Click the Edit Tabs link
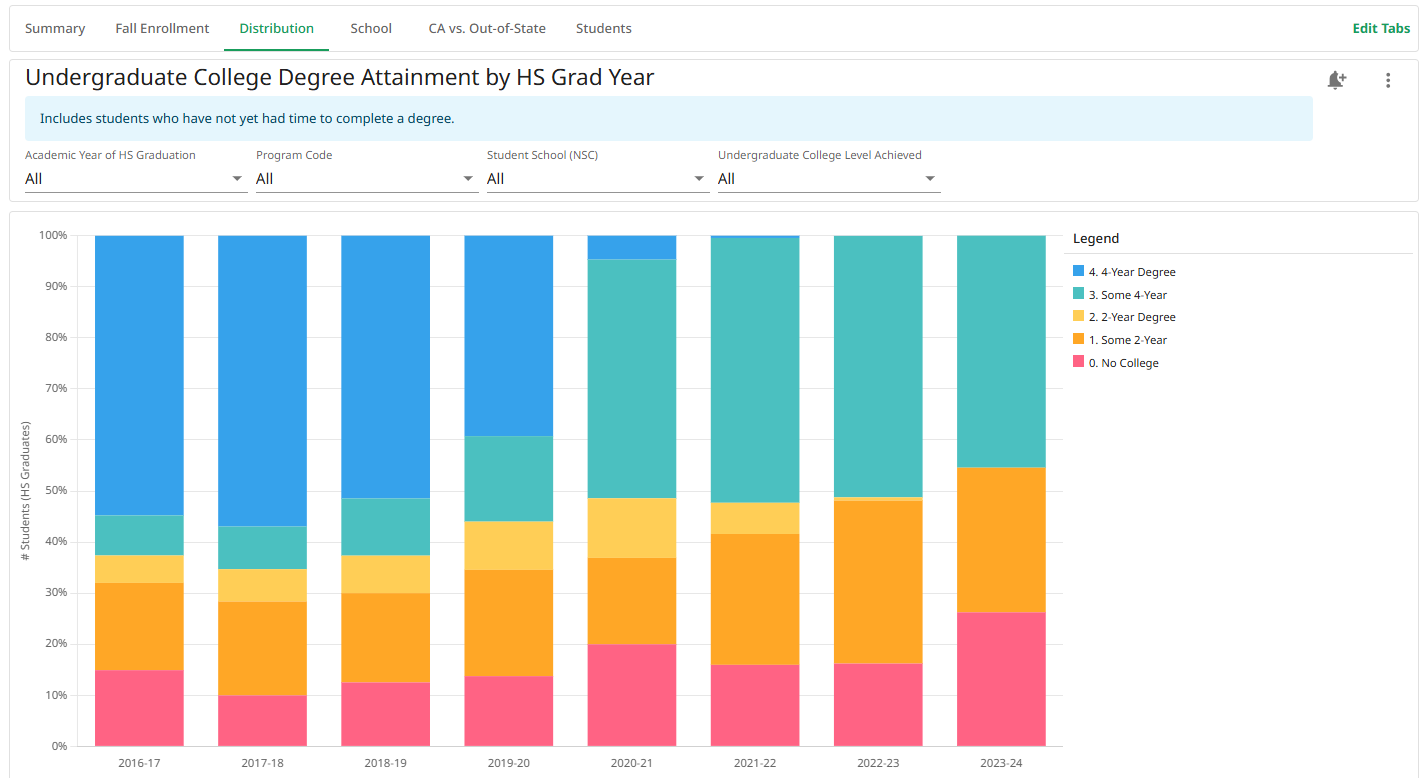 (x=1381, y=28)
